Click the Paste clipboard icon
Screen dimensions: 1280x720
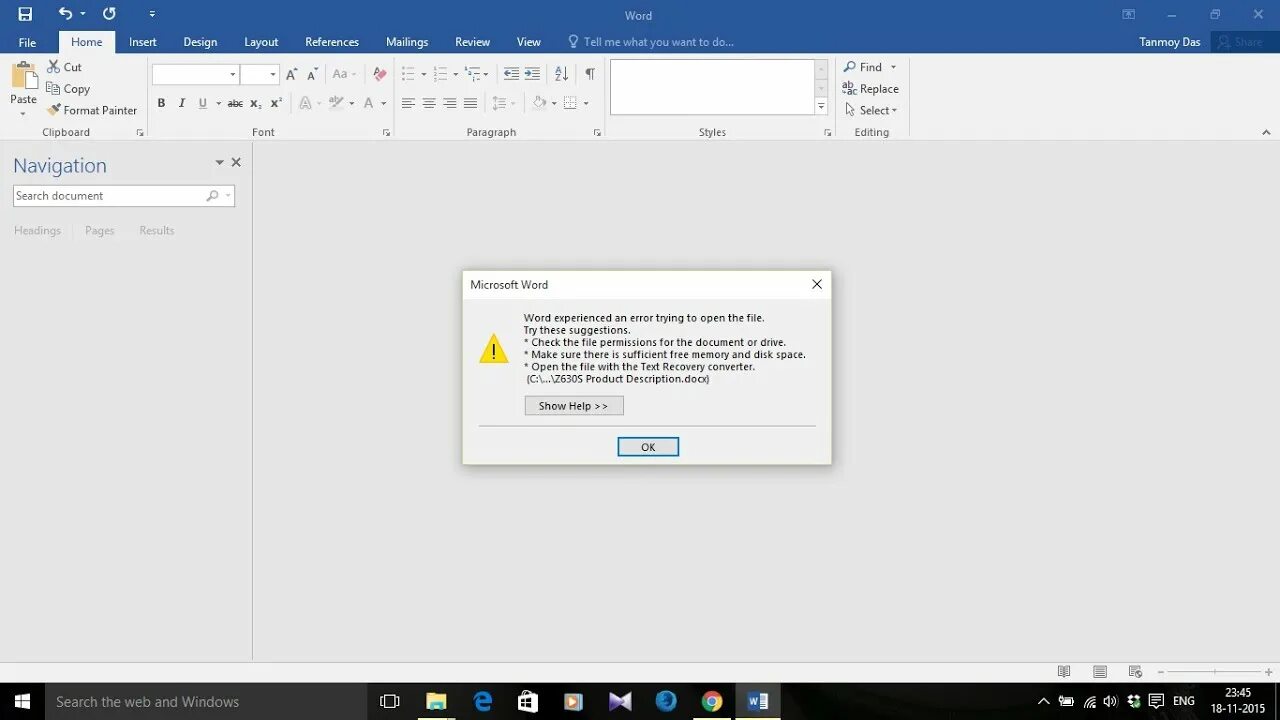pos(23,75)
